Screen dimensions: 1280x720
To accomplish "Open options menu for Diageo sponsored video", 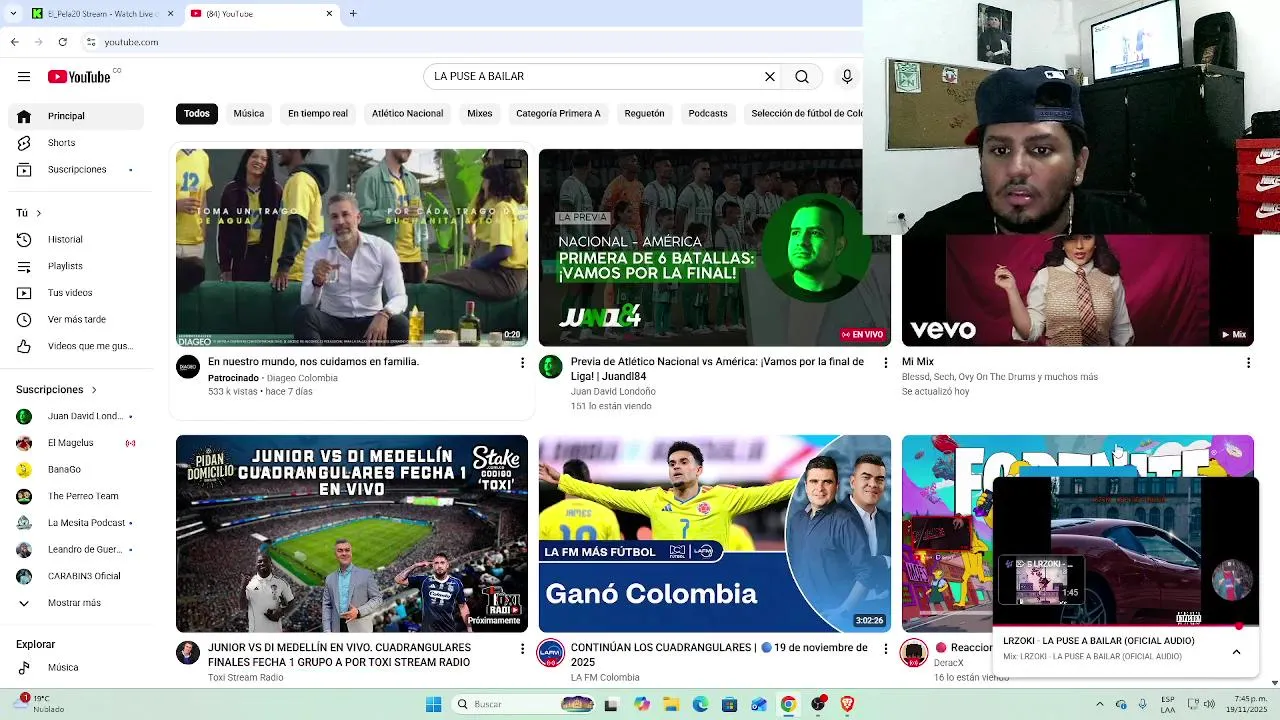I will point(522,362).
